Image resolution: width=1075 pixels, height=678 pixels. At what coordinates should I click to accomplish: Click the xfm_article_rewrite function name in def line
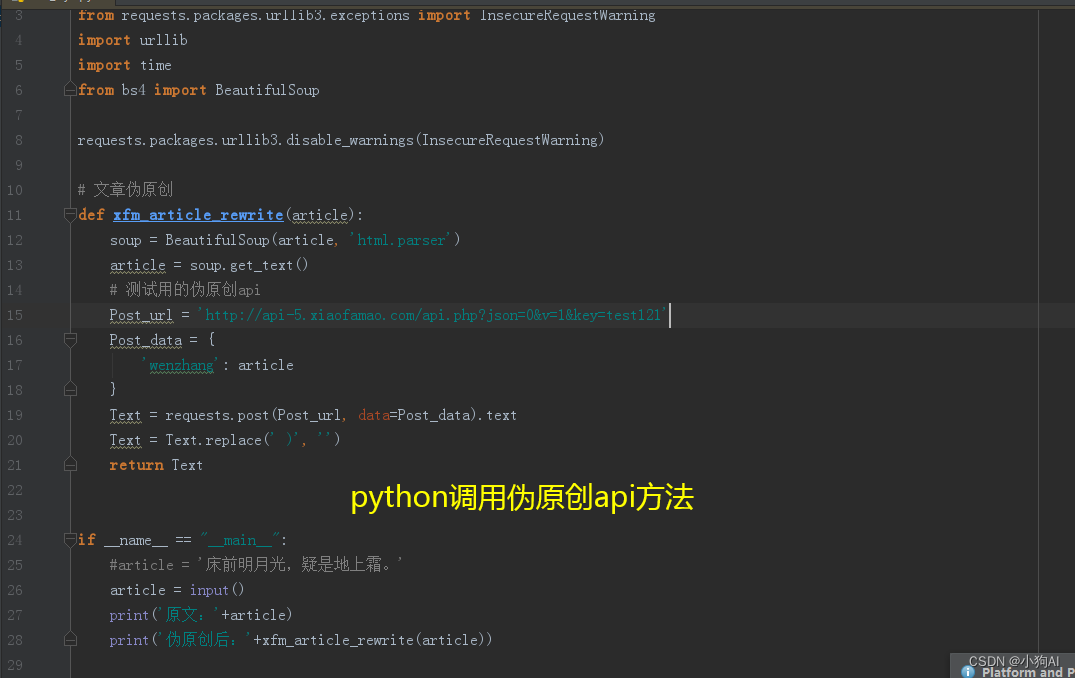pos(198,215)
